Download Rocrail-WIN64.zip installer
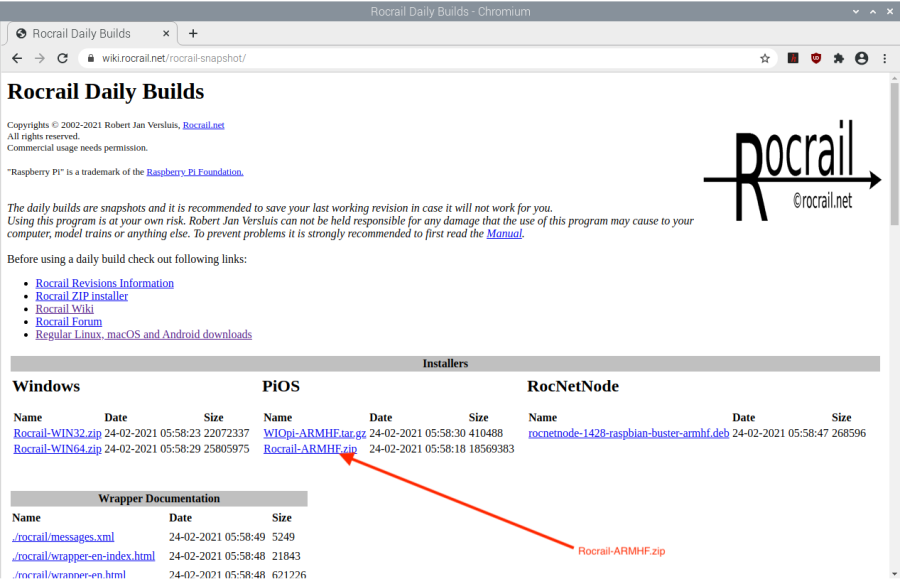900x579 pixels. (x=57, y=449)
